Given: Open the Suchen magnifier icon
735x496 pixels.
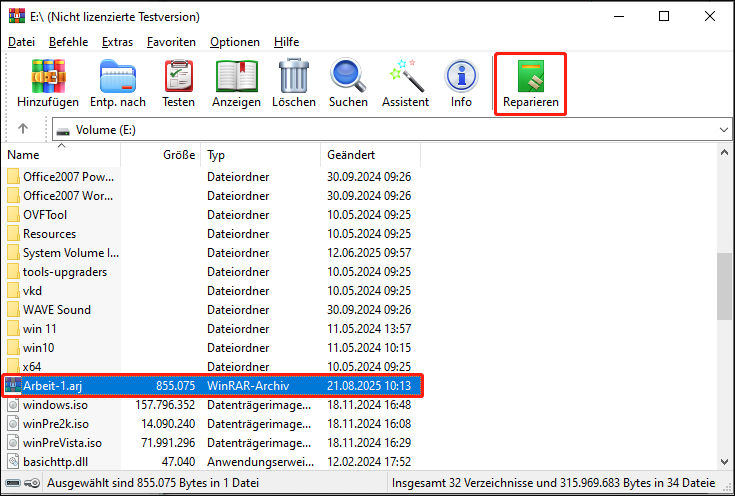Looking at the screenshot, I should click(348, 75).
